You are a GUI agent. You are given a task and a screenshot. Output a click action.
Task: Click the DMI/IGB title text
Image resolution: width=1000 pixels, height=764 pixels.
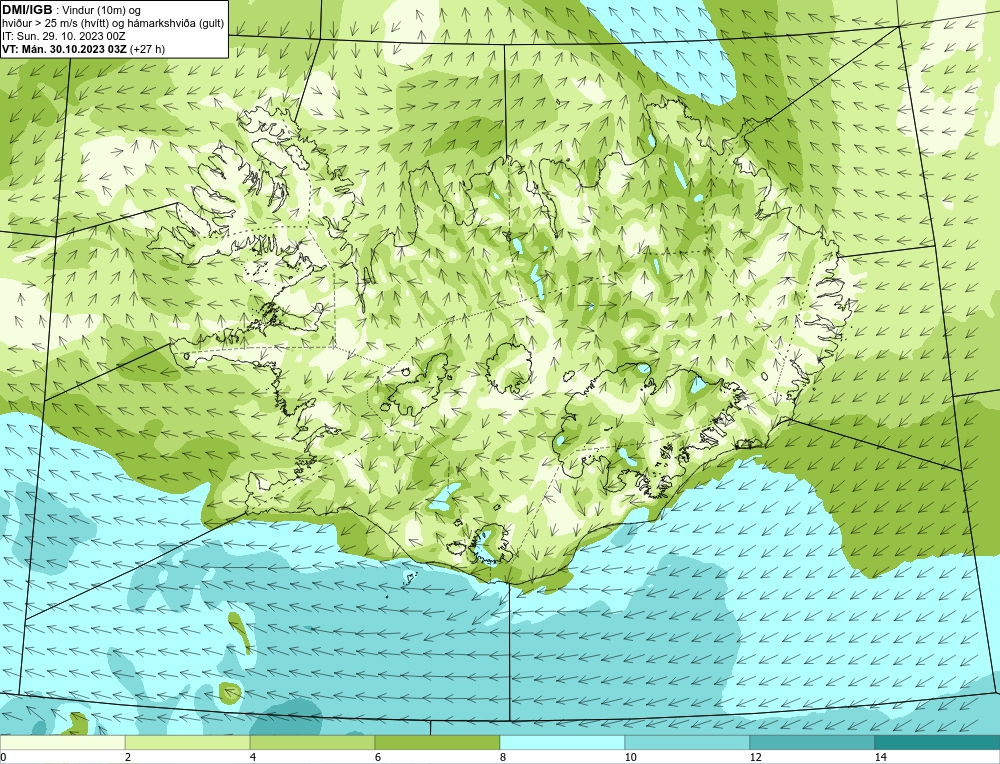click(x=27, y=10)
